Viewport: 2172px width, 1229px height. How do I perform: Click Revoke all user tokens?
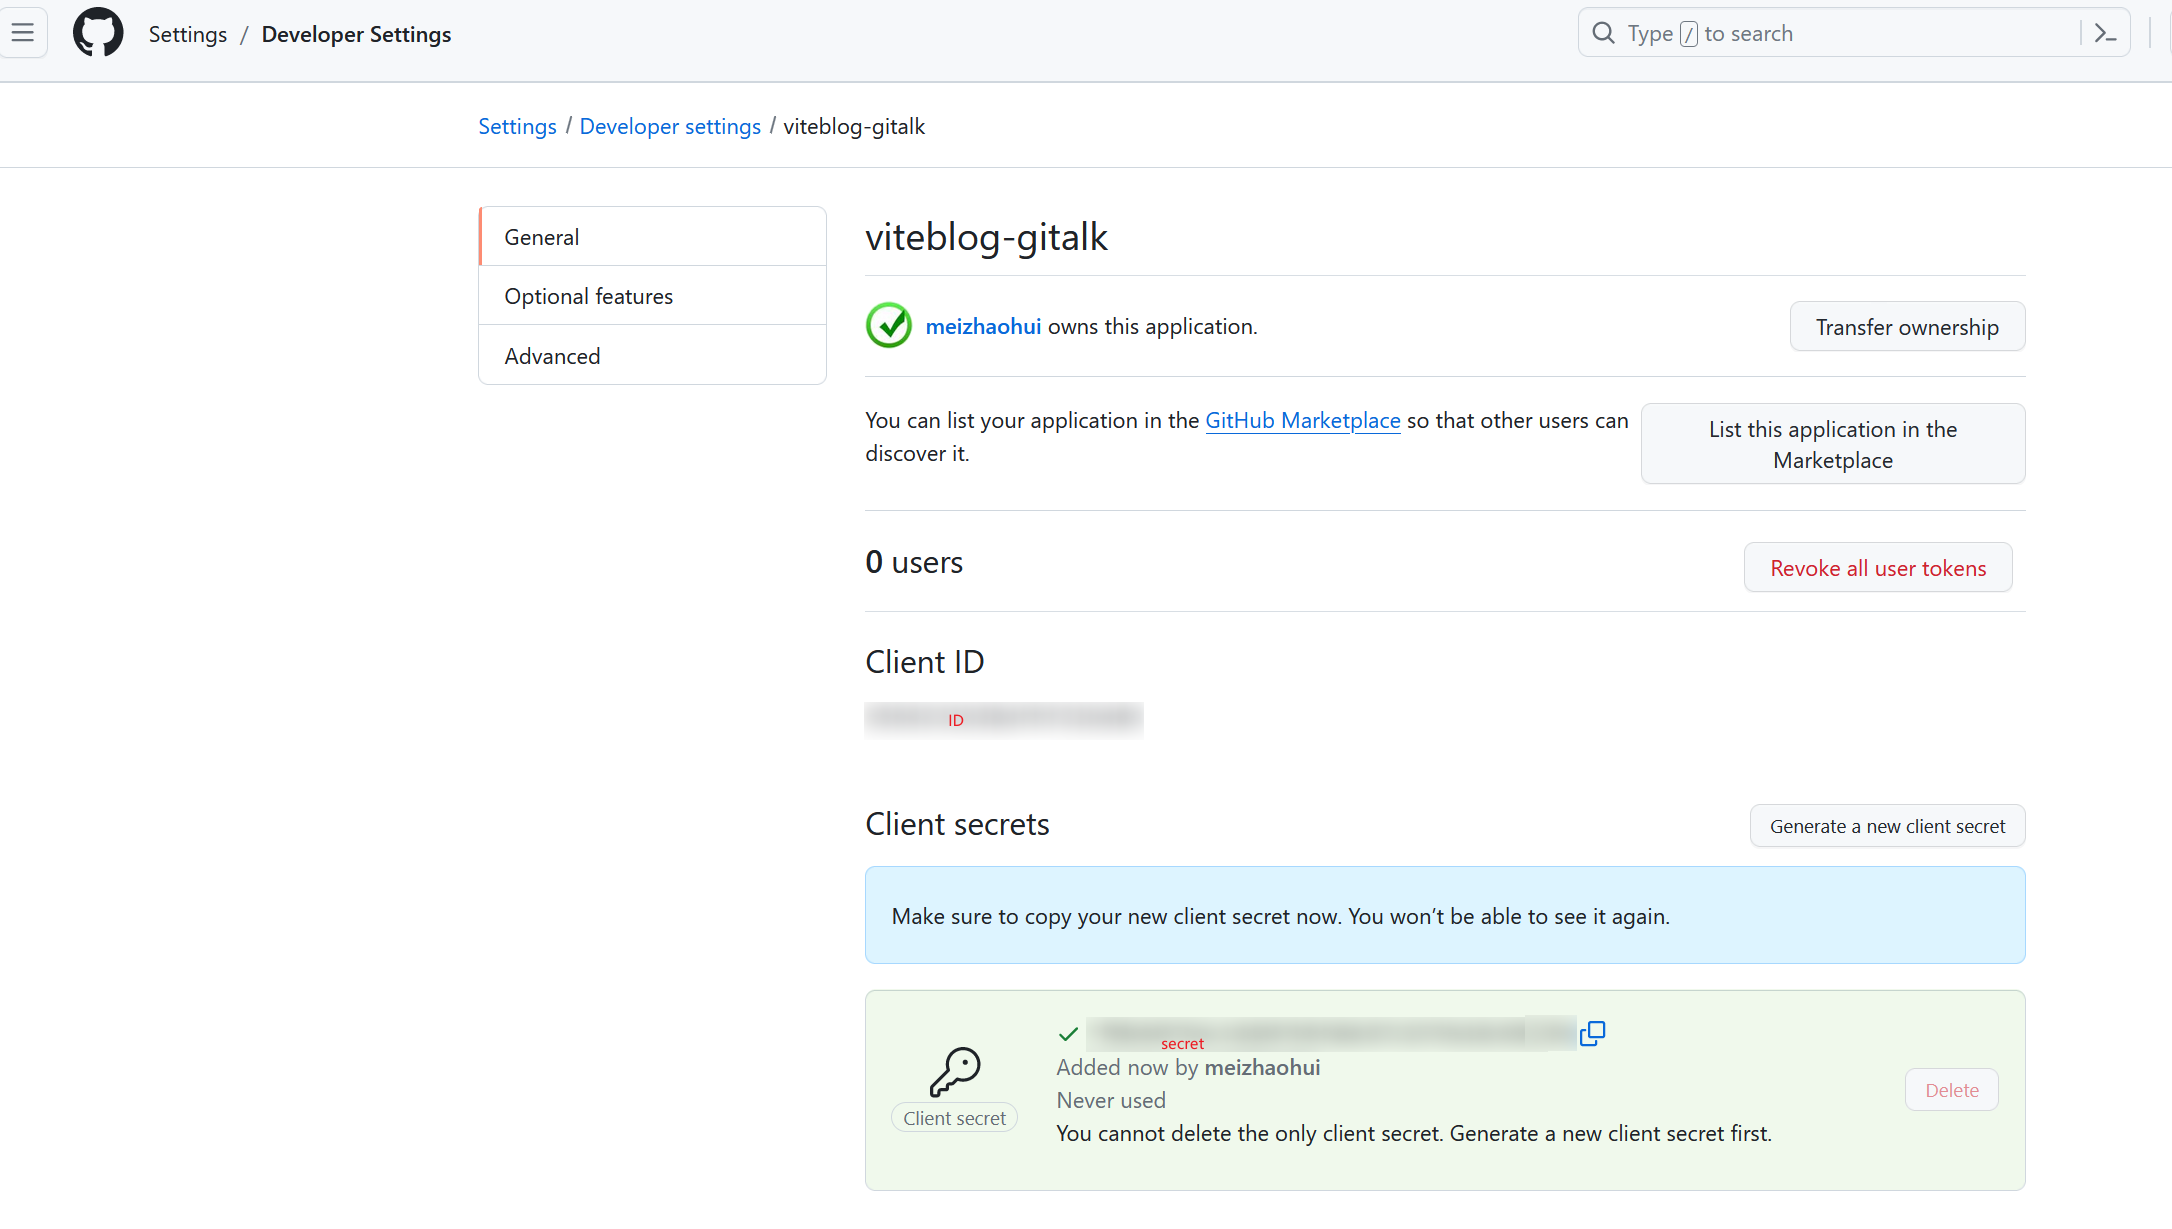pos(1878,568)
